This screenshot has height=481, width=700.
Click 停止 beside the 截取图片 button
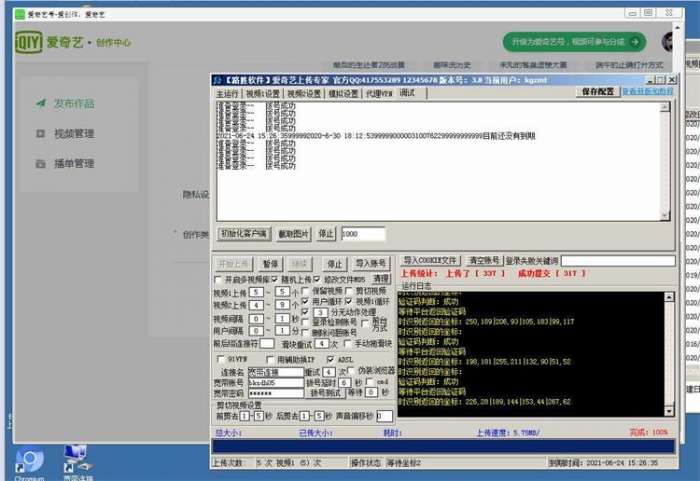(x=326, y=234)
